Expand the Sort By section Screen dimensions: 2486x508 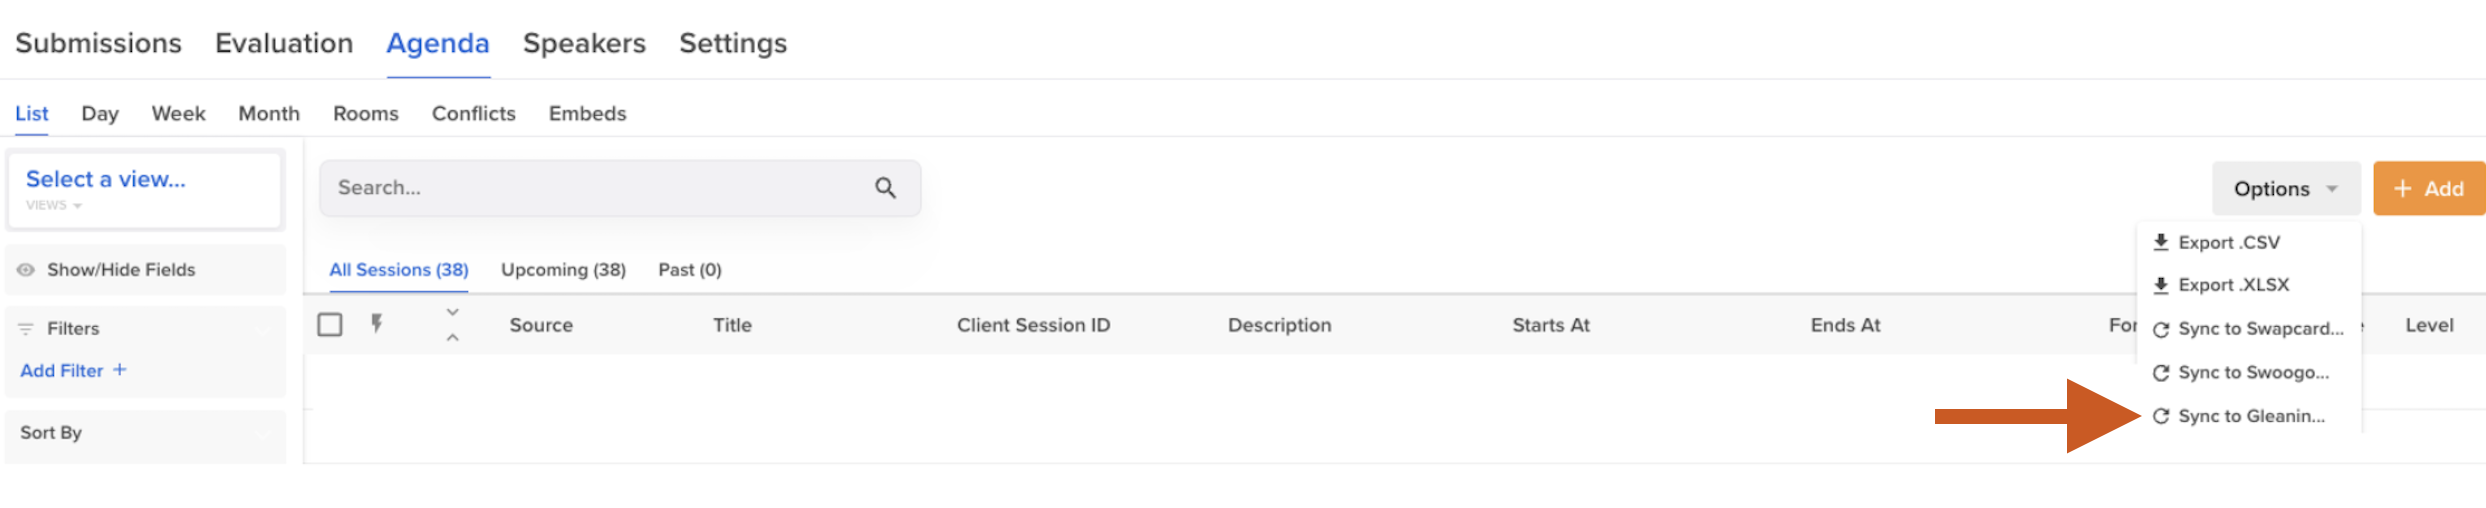[145, 433]
